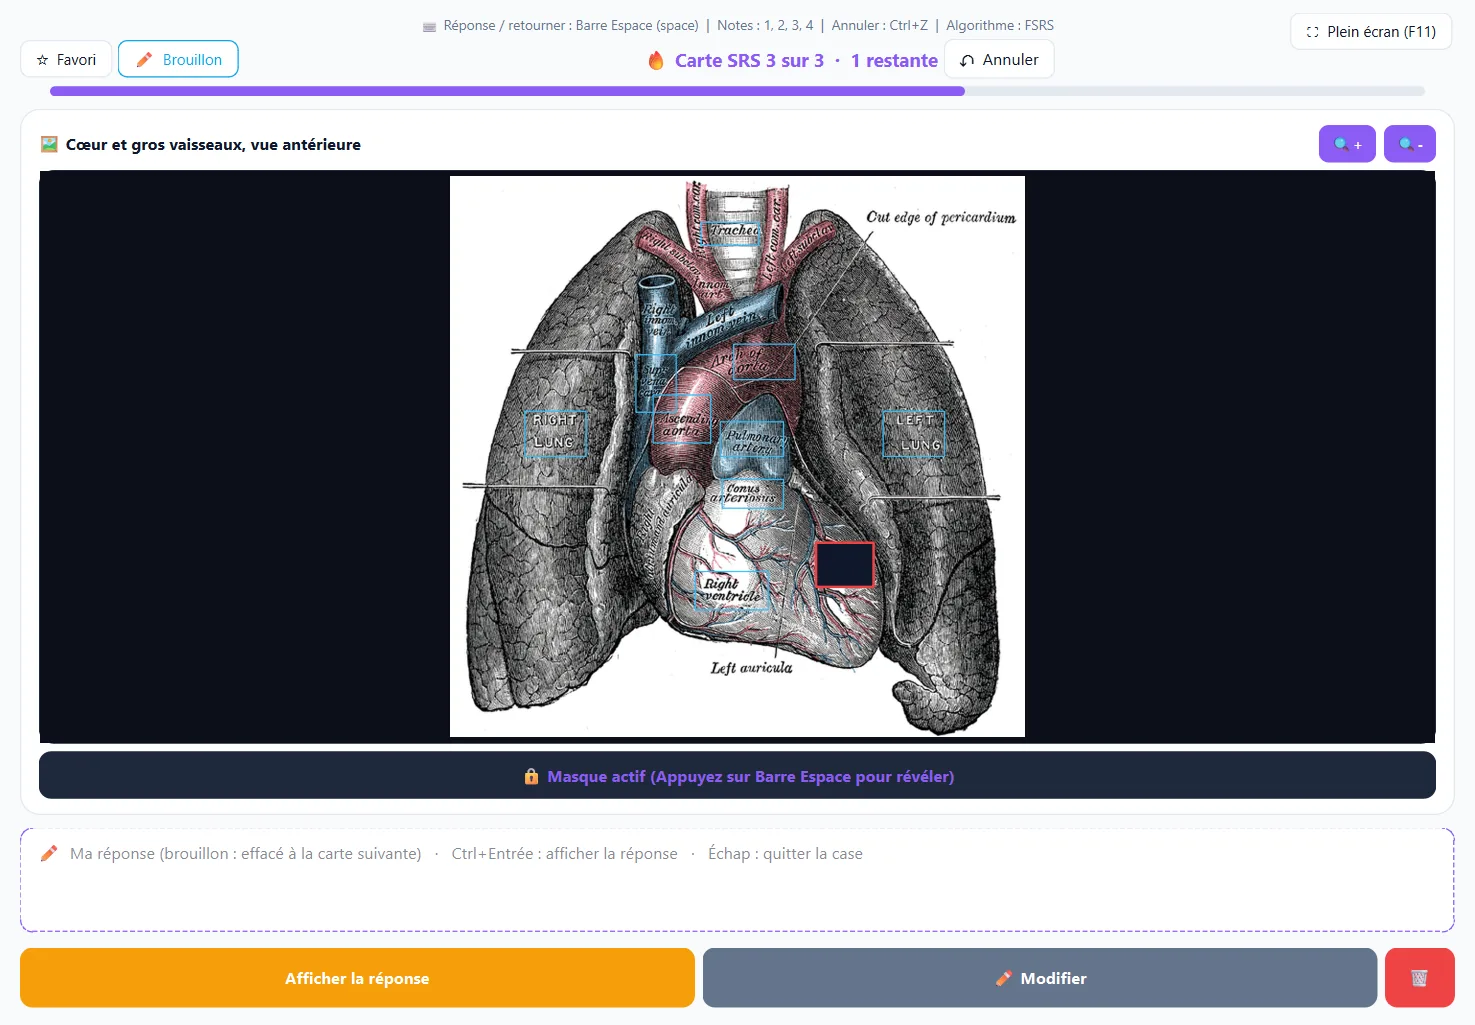Click the Arch of aorta label box

point(765,362)
